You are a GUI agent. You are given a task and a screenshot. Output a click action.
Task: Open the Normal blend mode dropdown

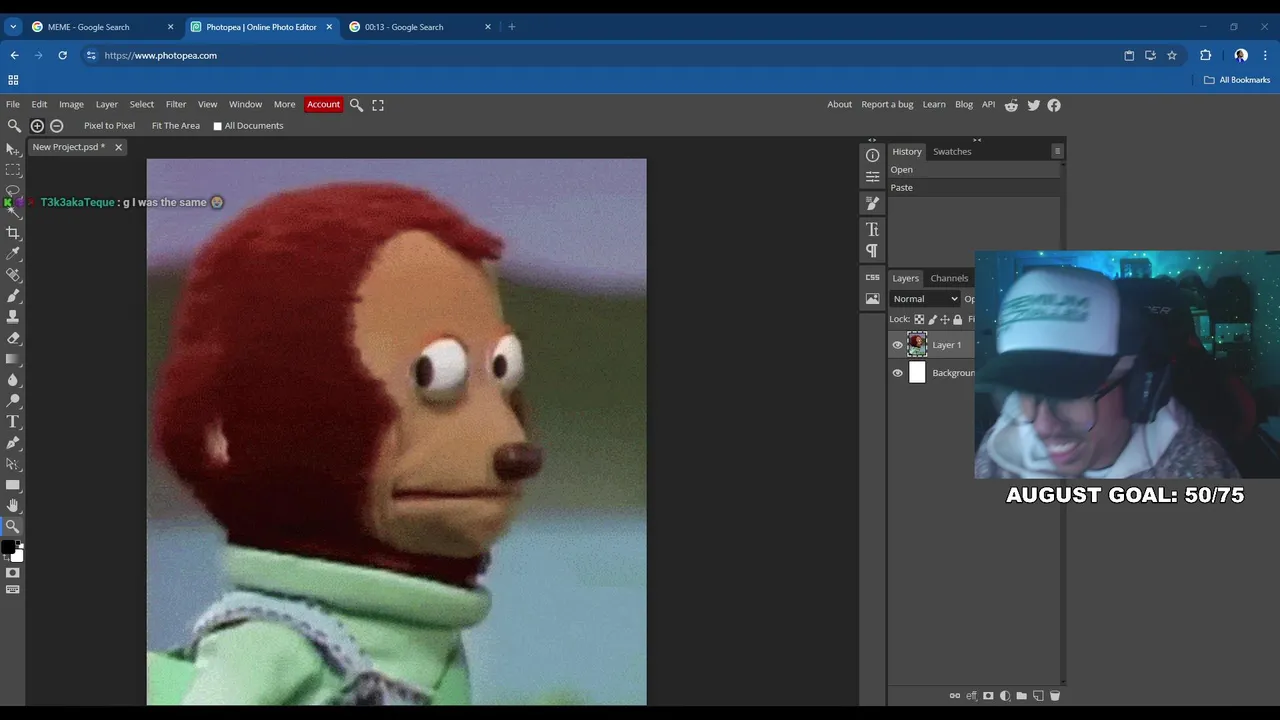click(925, 299)
